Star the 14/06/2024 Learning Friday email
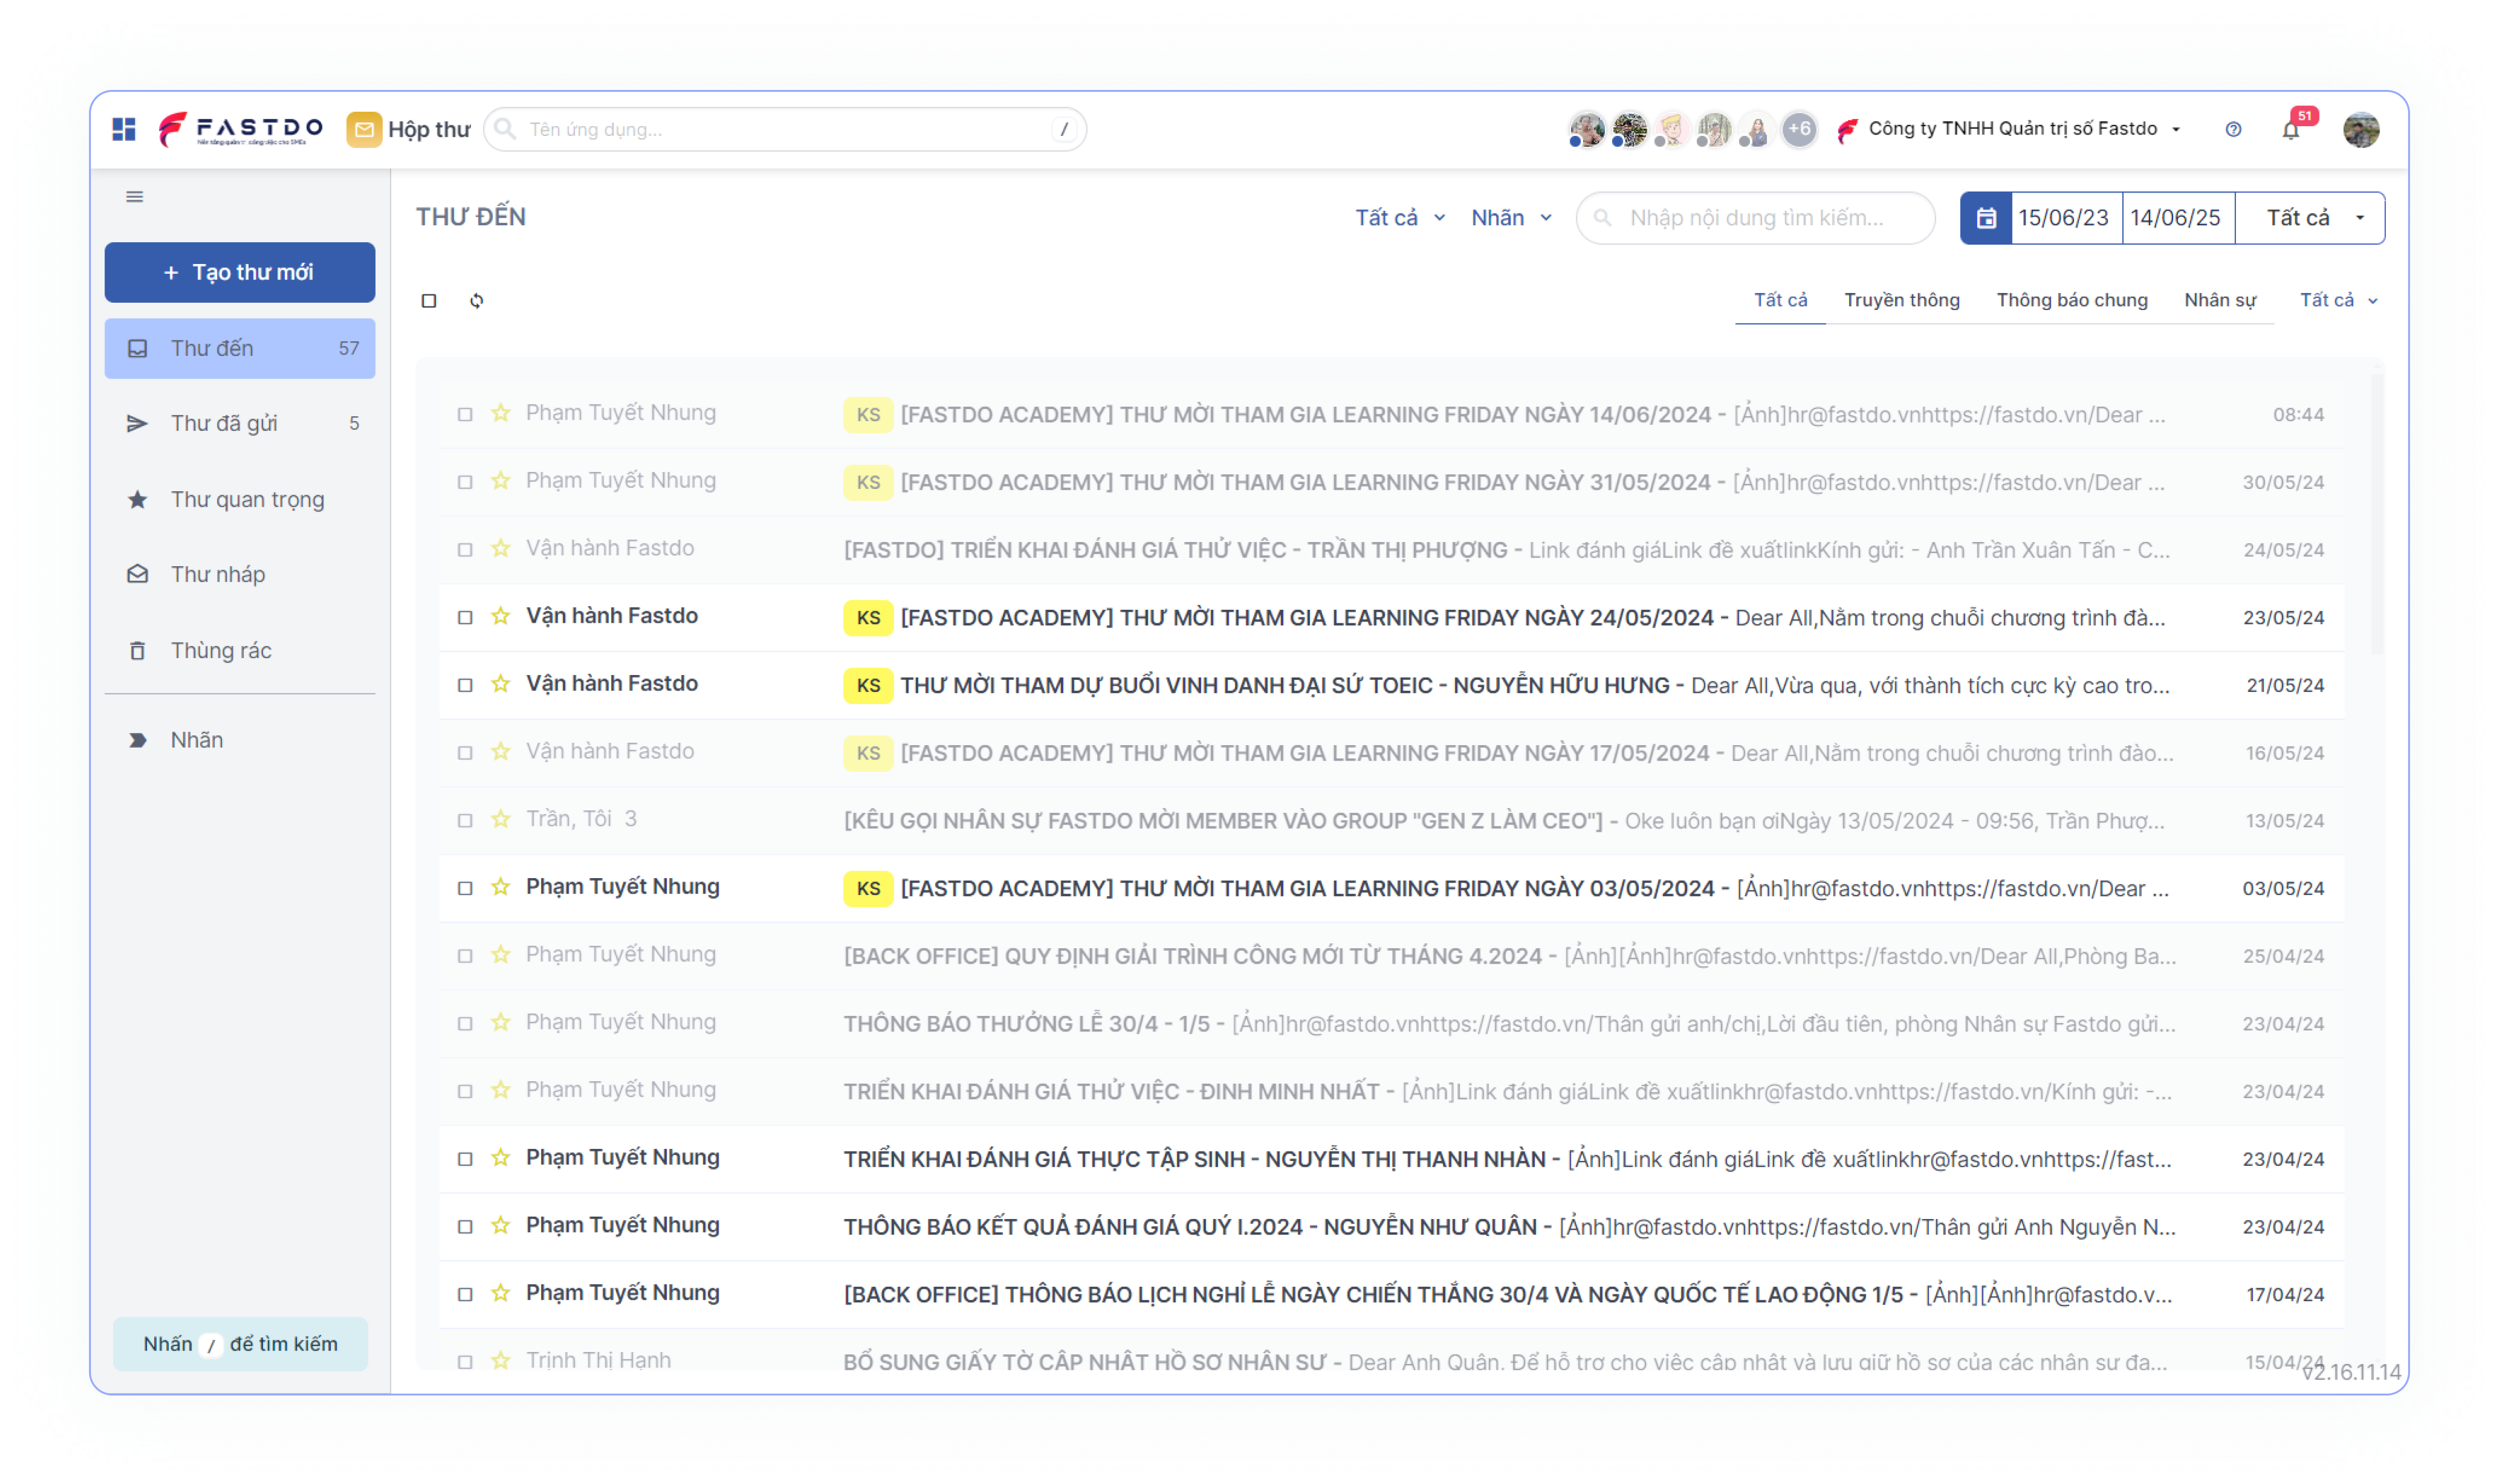Screen dimensions: 2499x1484 pos(501,413)
